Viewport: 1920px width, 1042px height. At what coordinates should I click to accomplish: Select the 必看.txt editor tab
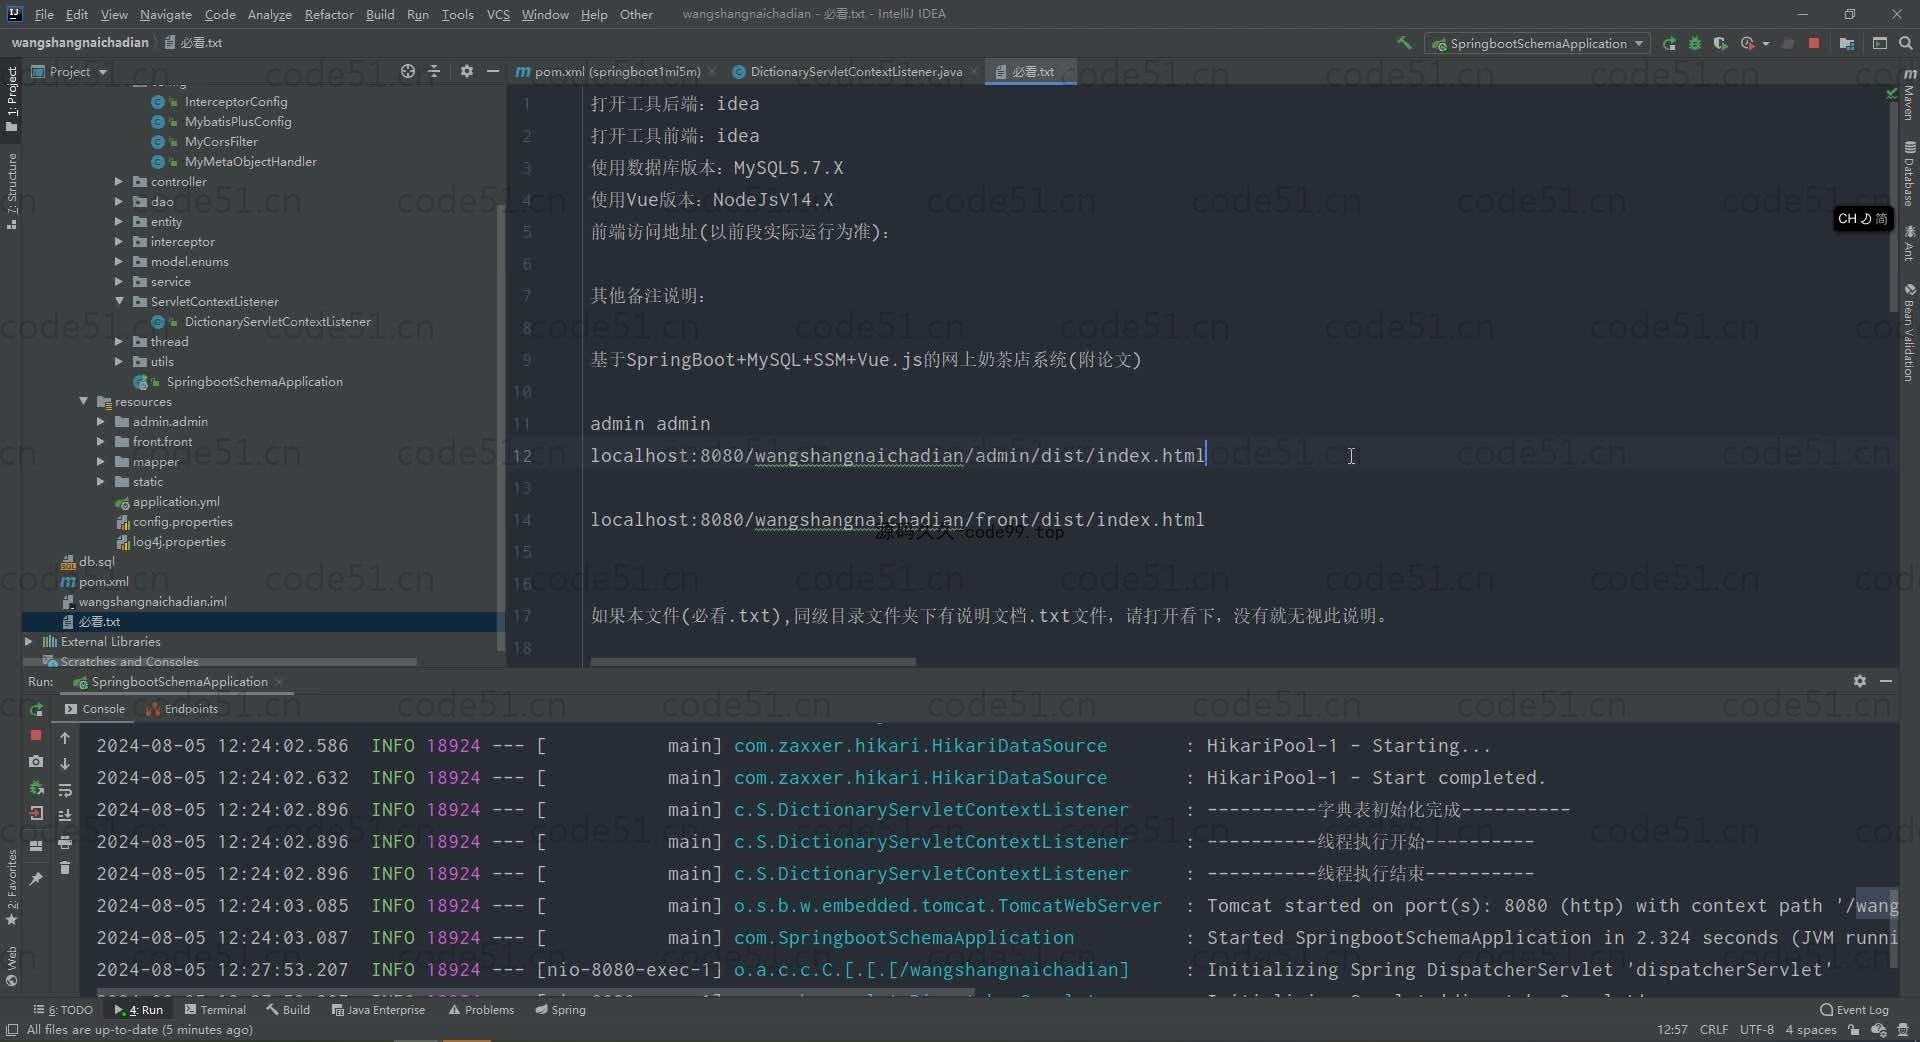point(1030,71)
